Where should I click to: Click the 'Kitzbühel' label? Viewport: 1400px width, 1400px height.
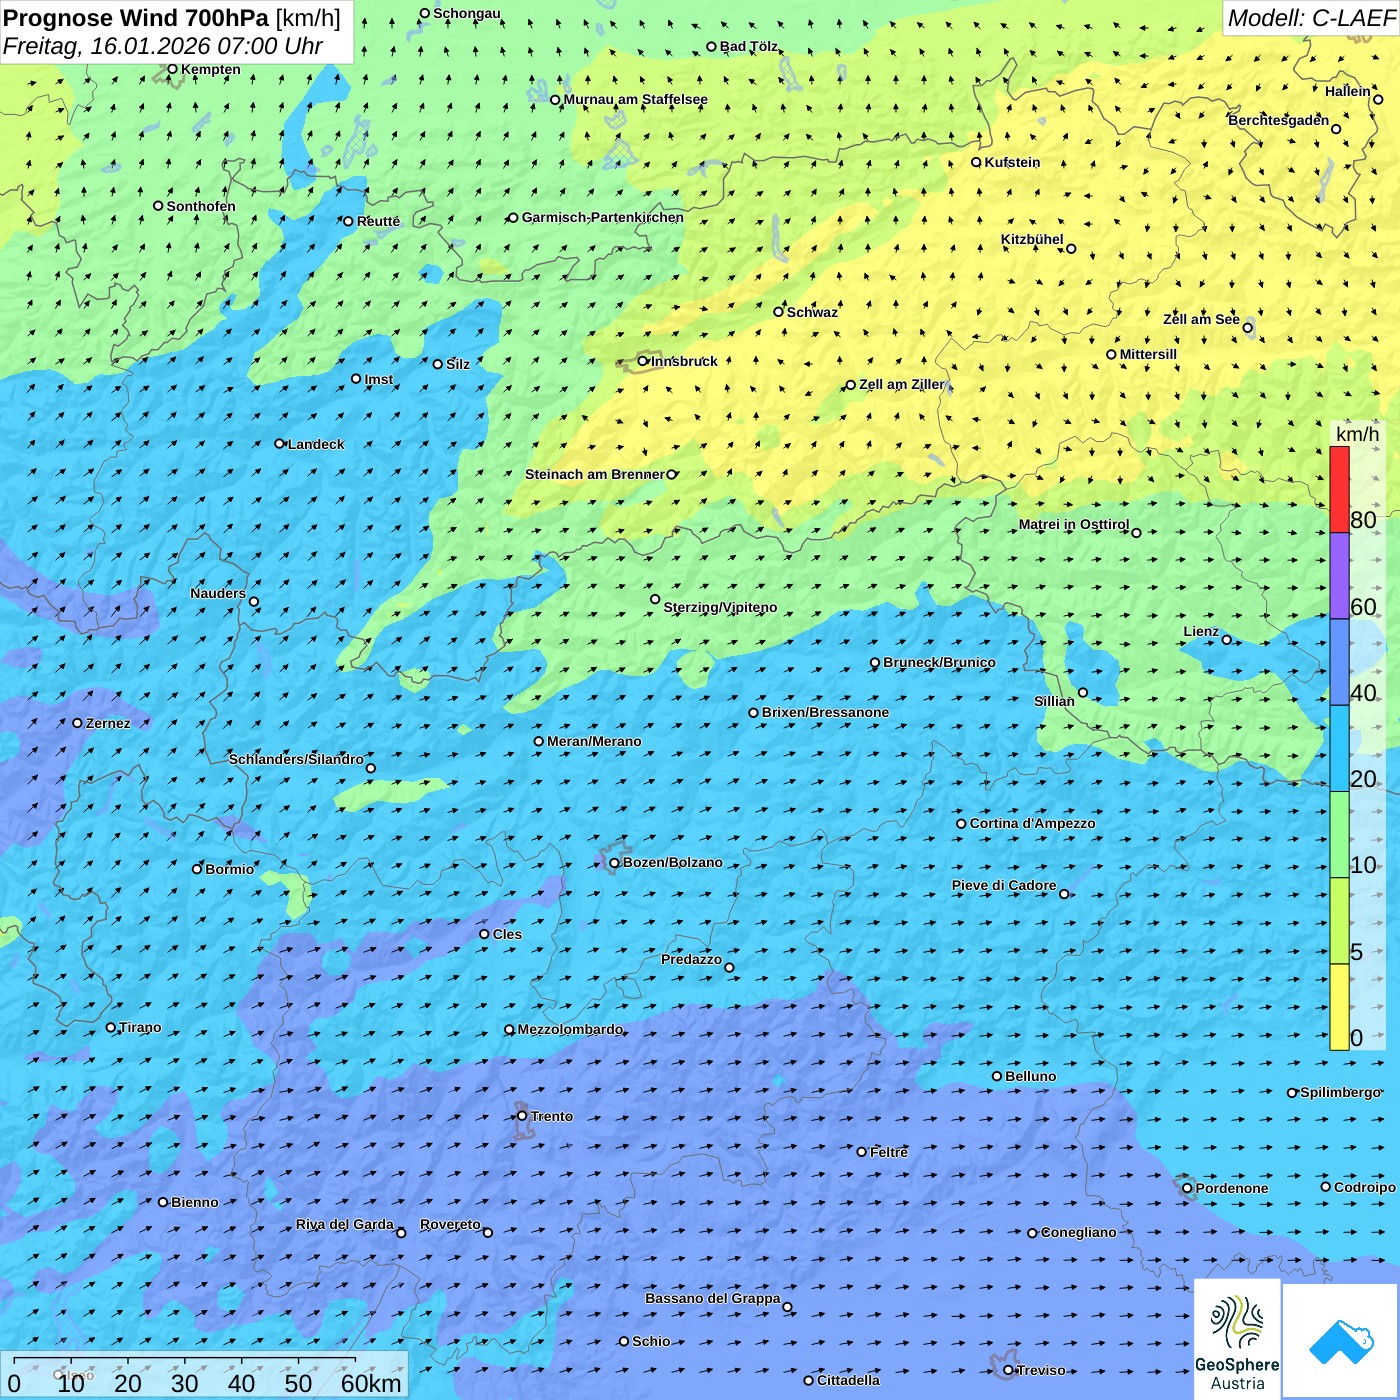1032,240
